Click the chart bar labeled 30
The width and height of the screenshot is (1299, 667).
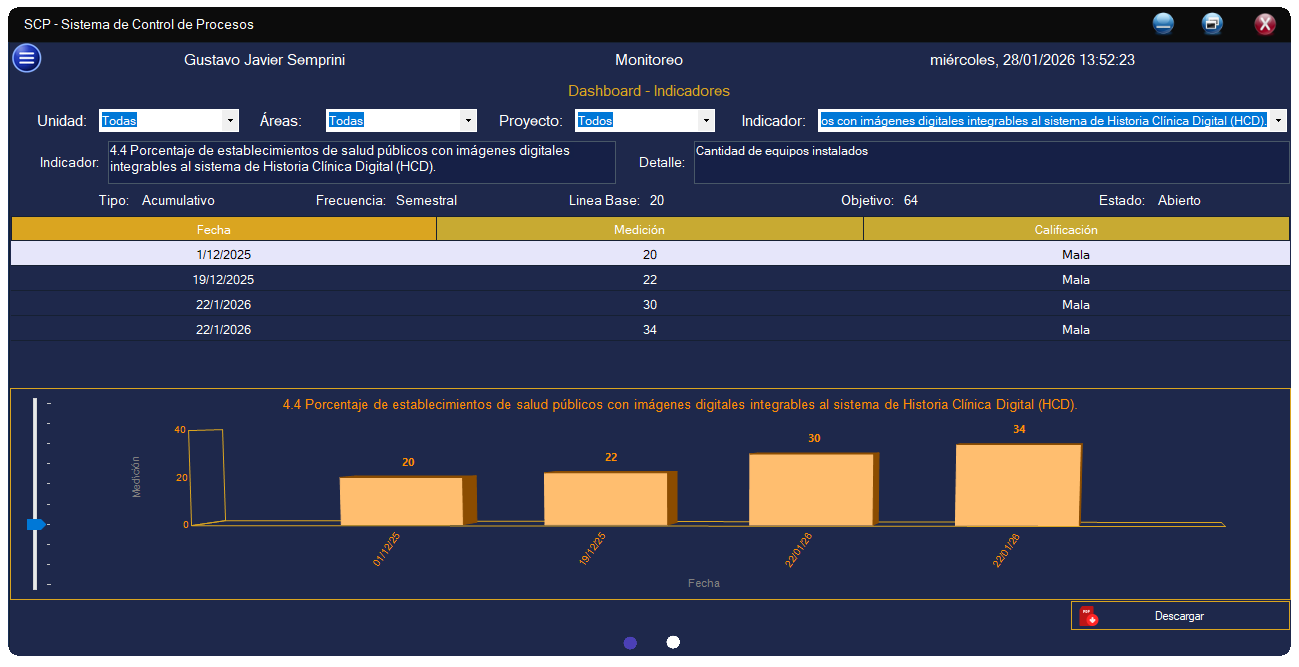pos(812,489)
